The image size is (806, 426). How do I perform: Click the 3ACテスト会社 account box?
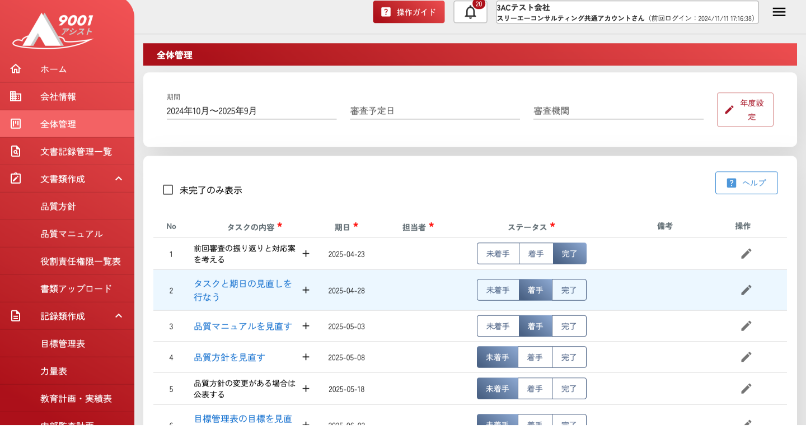pyautogui.click(x=627, y=12)
